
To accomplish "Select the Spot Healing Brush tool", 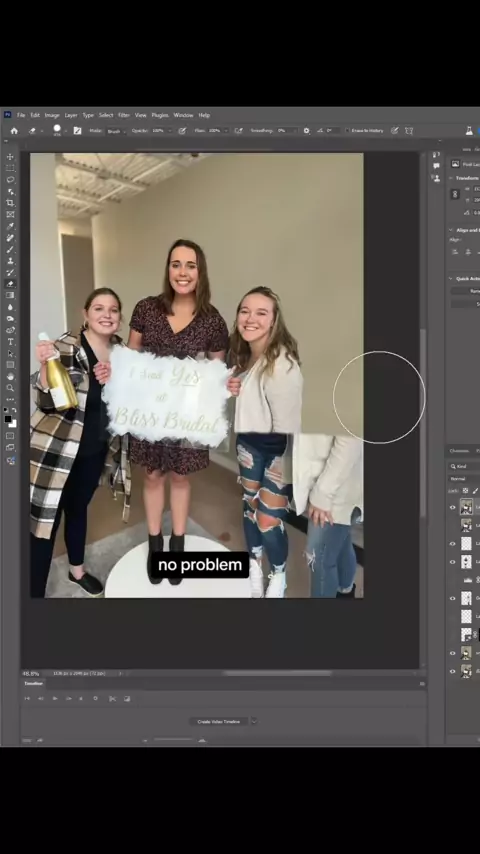I will pos(10,238).
